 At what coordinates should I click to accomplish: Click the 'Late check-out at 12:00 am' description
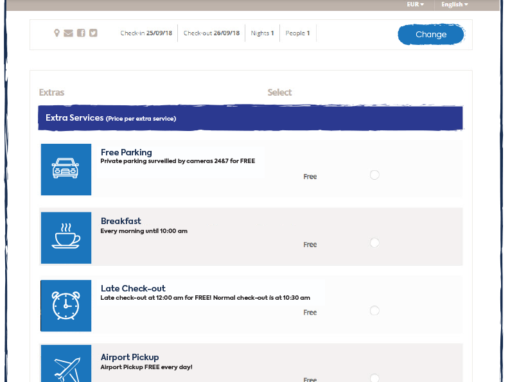point(205,298)
